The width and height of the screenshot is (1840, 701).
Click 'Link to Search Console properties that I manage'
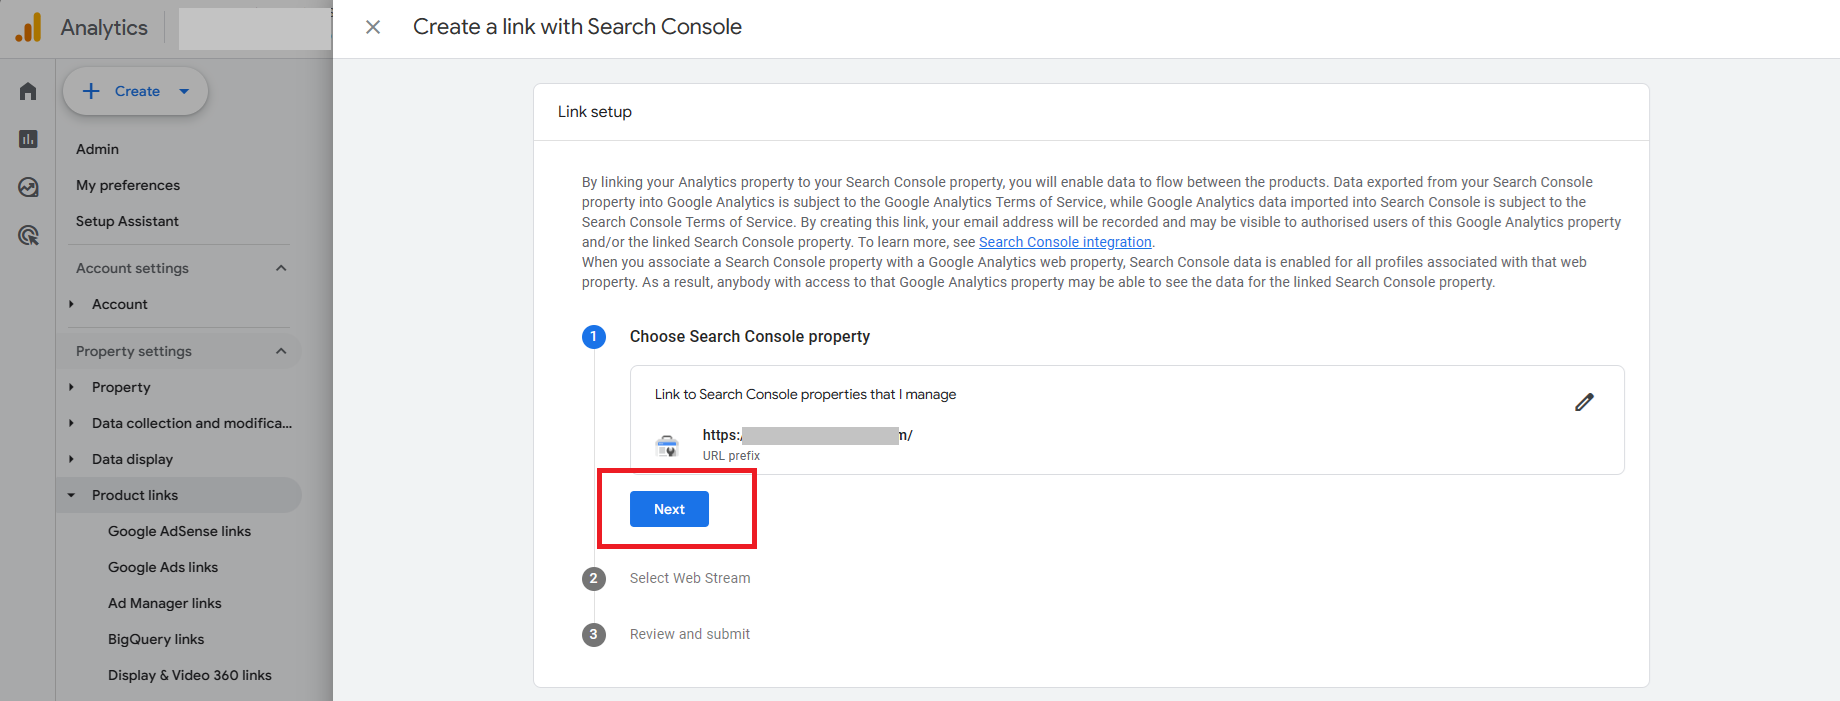click(x=805, y=394)
